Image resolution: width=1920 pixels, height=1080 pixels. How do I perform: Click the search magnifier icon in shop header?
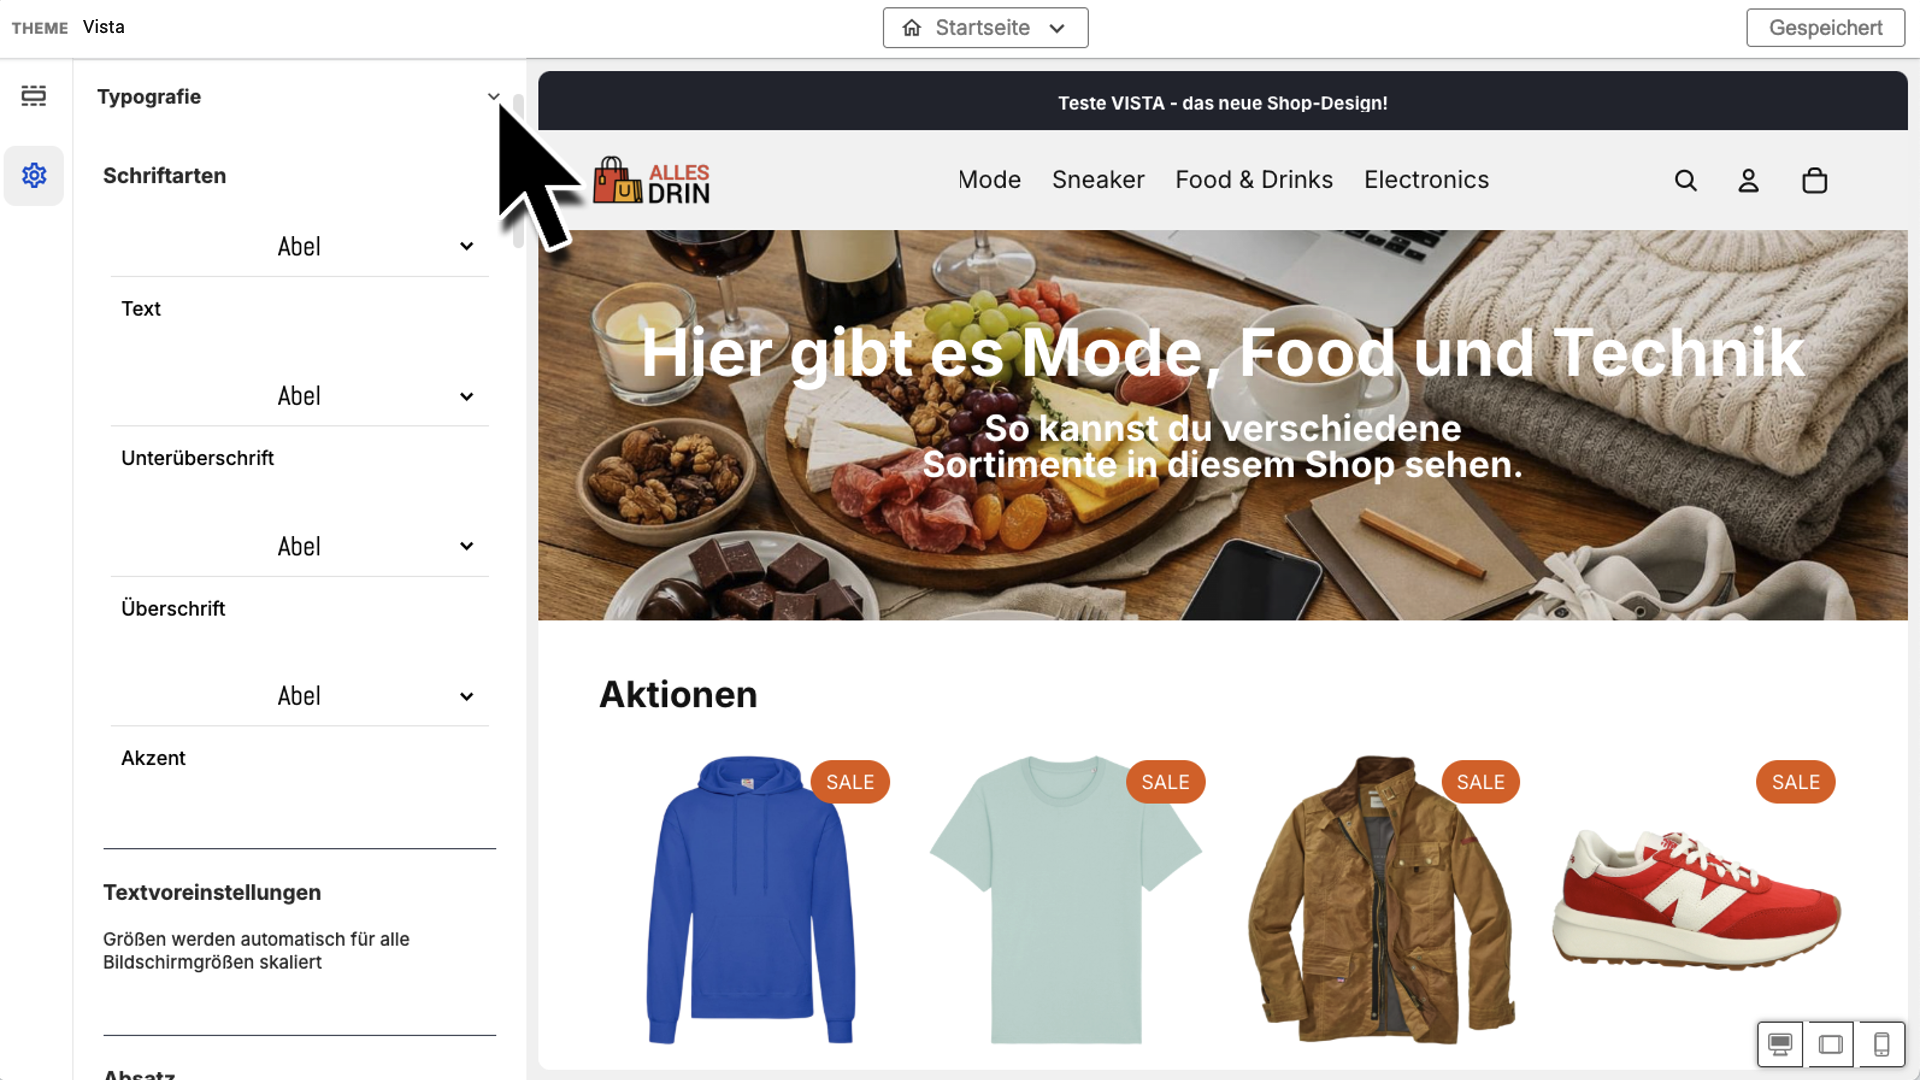pos(1686,181)
